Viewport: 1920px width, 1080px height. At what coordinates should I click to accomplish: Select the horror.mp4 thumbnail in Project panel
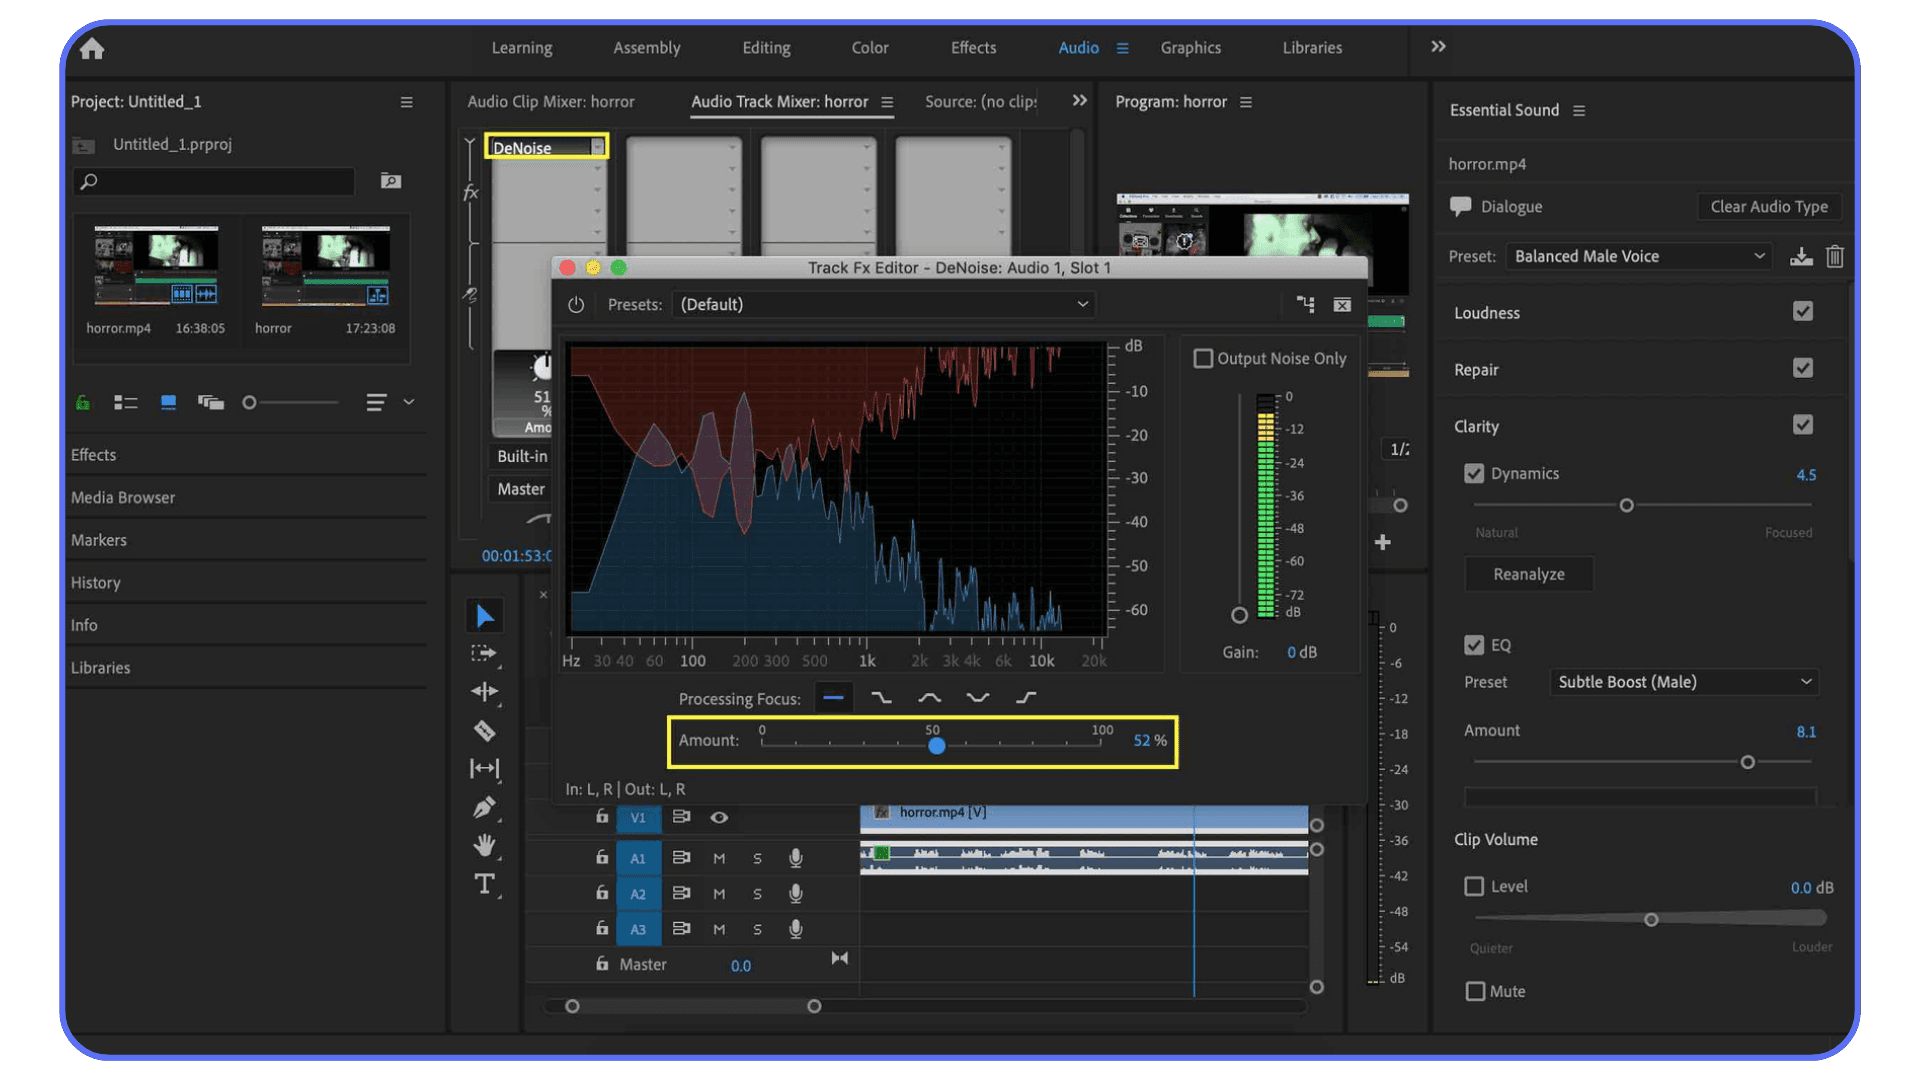tap(155, 265)
